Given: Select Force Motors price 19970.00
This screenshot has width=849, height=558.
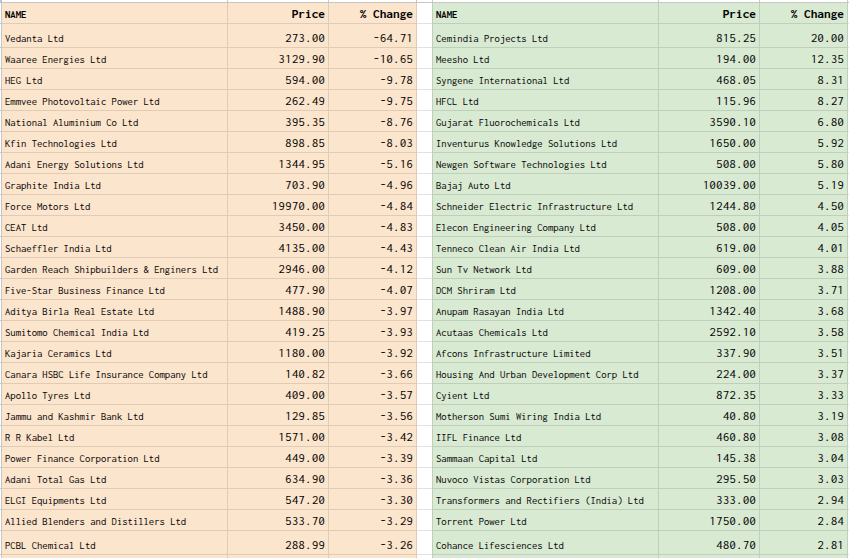Looking at the screenshot, I should [278, 206].
